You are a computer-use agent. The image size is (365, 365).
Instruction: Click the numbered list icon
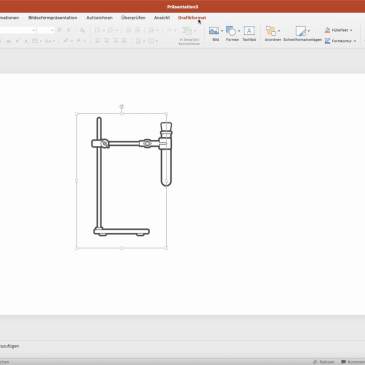pyautogui.click(x=111, y=30)
